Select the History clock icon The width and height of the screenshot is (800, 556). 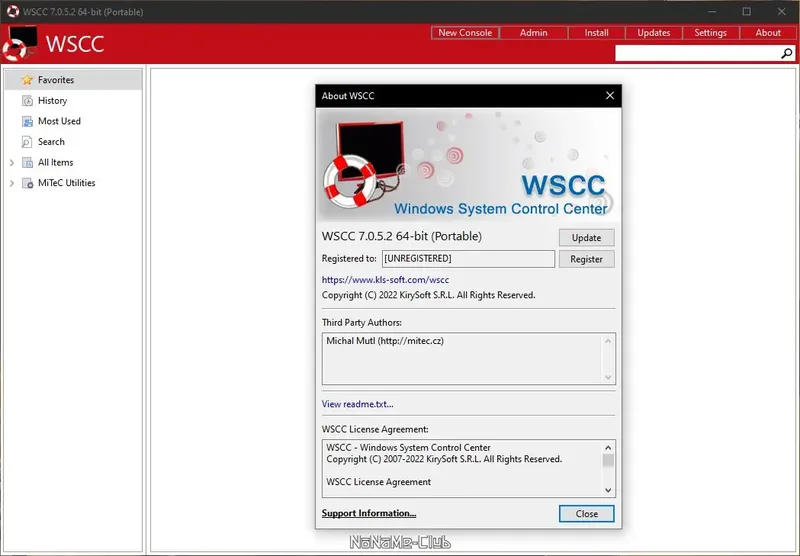click(x=27, y=101)
